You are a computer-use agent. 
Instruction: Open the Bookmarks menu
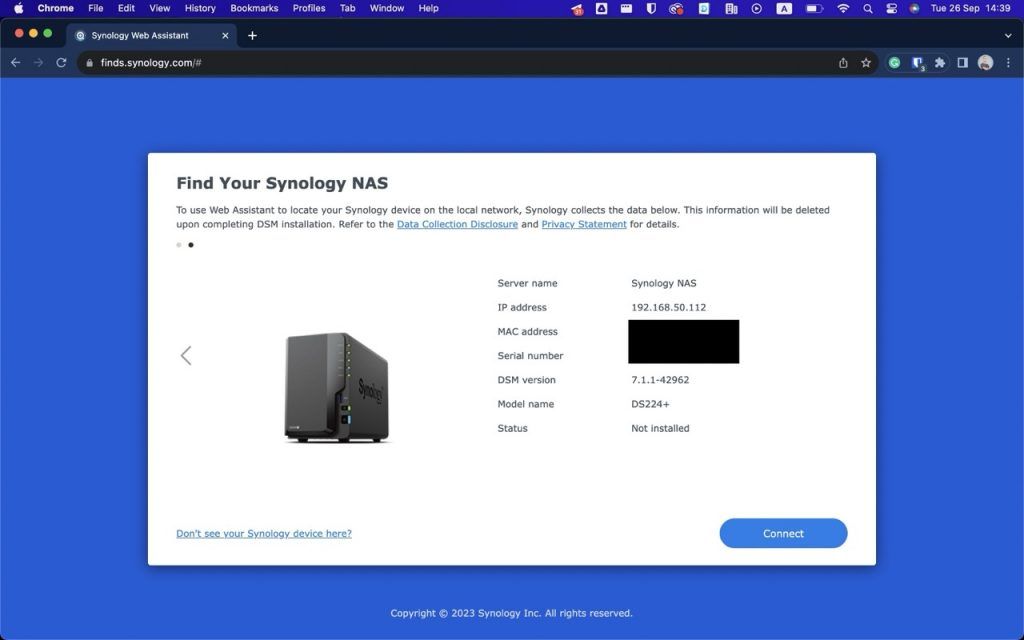254,8
